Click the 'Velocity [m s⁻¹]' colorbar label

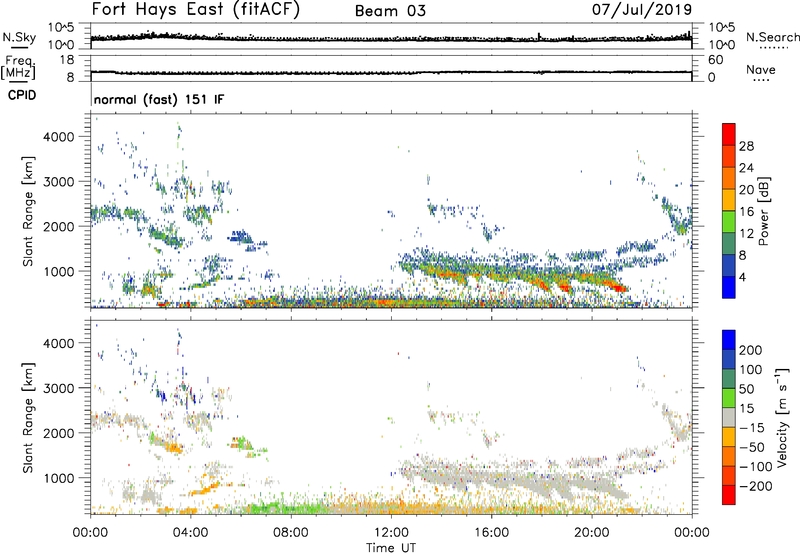click(781, 417)
